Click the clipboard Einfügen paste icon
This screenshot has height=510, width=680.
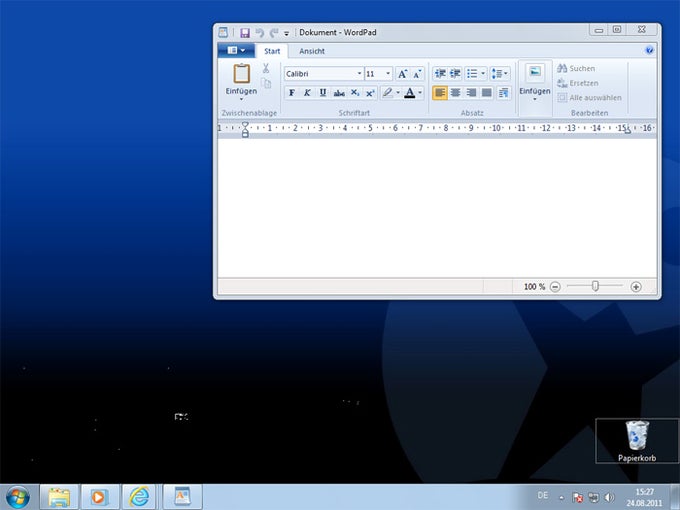coord(242,73)
